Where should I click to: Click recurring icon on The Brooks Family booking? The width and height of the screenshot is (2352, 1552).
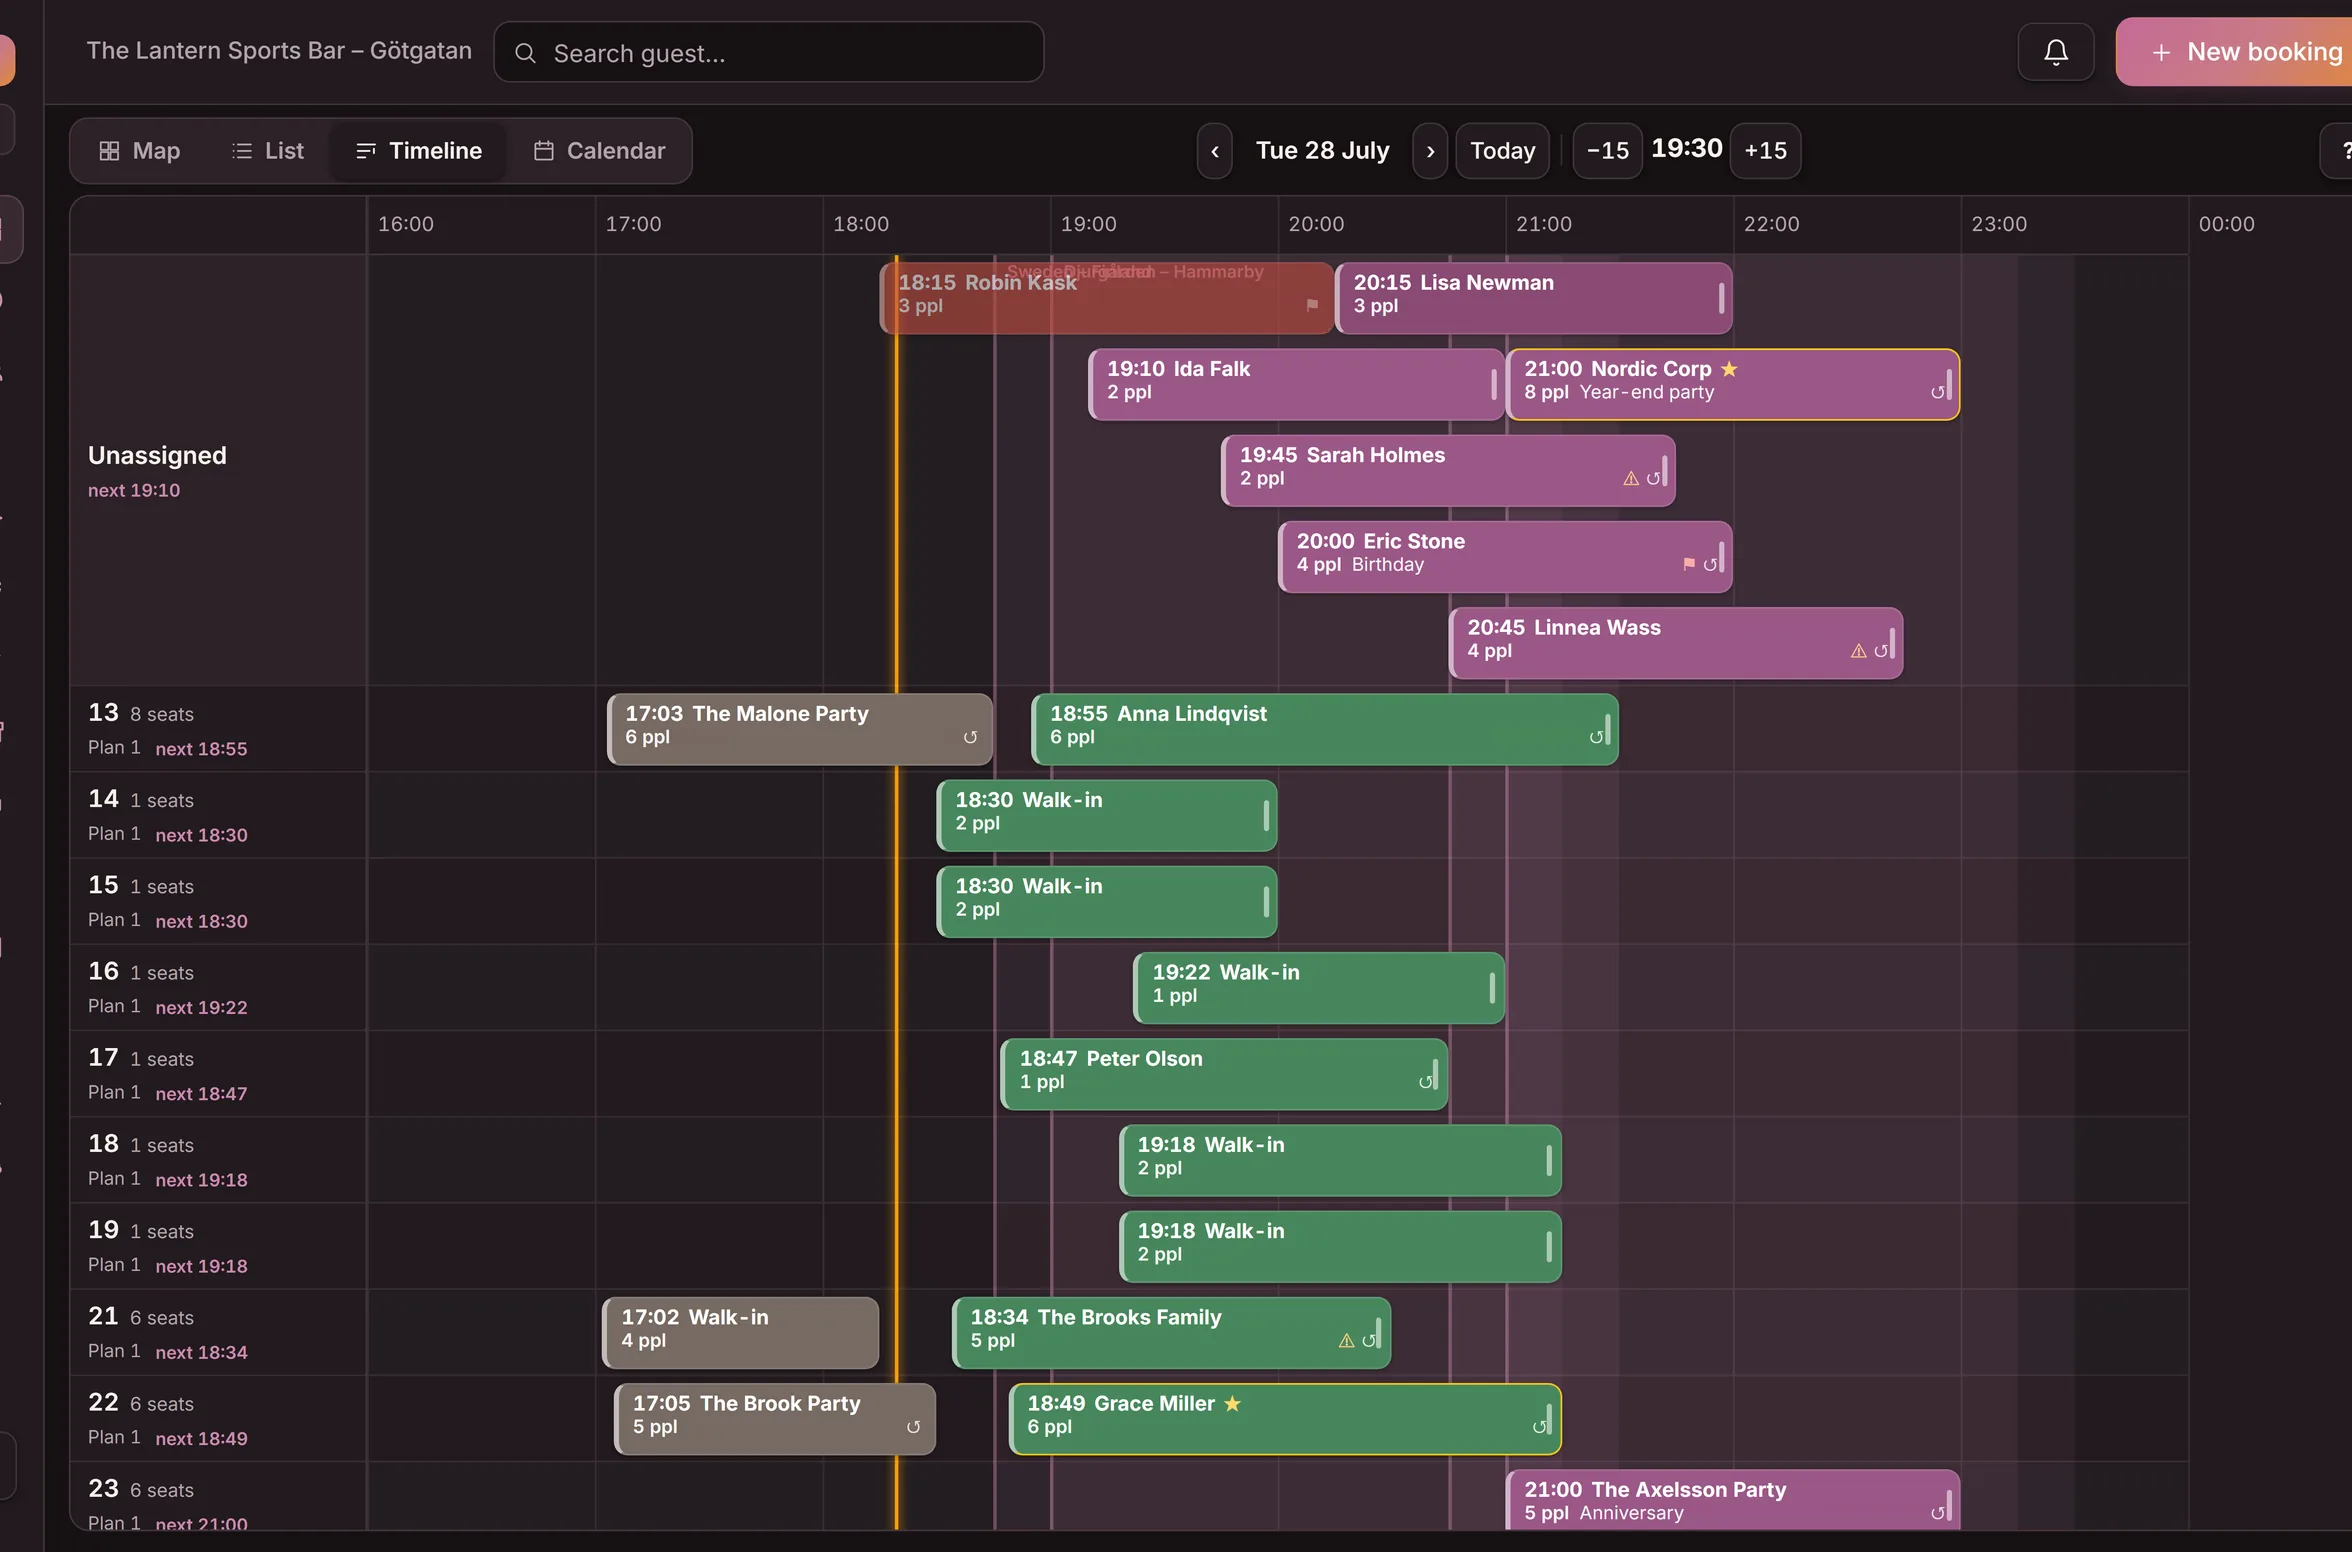(1369, 1340)
